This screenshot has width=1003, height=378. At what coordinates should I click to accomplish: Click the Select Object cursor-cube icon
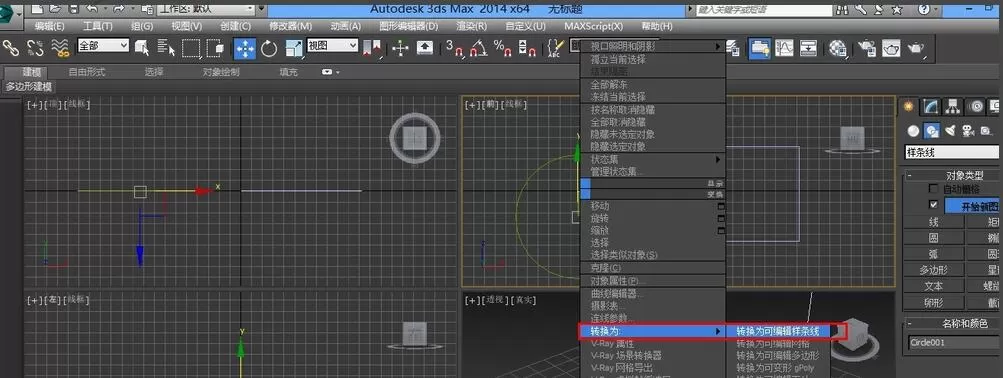coord(141,47)
